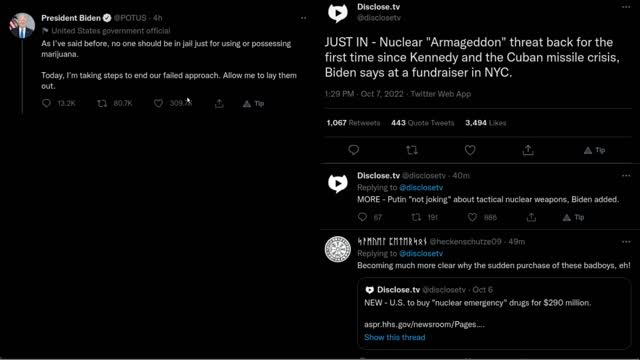Open President Biden's profile picture

click(x=22, y=25)
